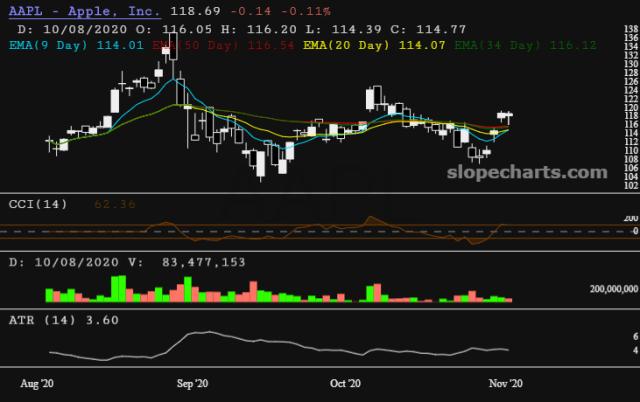
Task: Click the Sep '20 time axis label
Action: 192,384
